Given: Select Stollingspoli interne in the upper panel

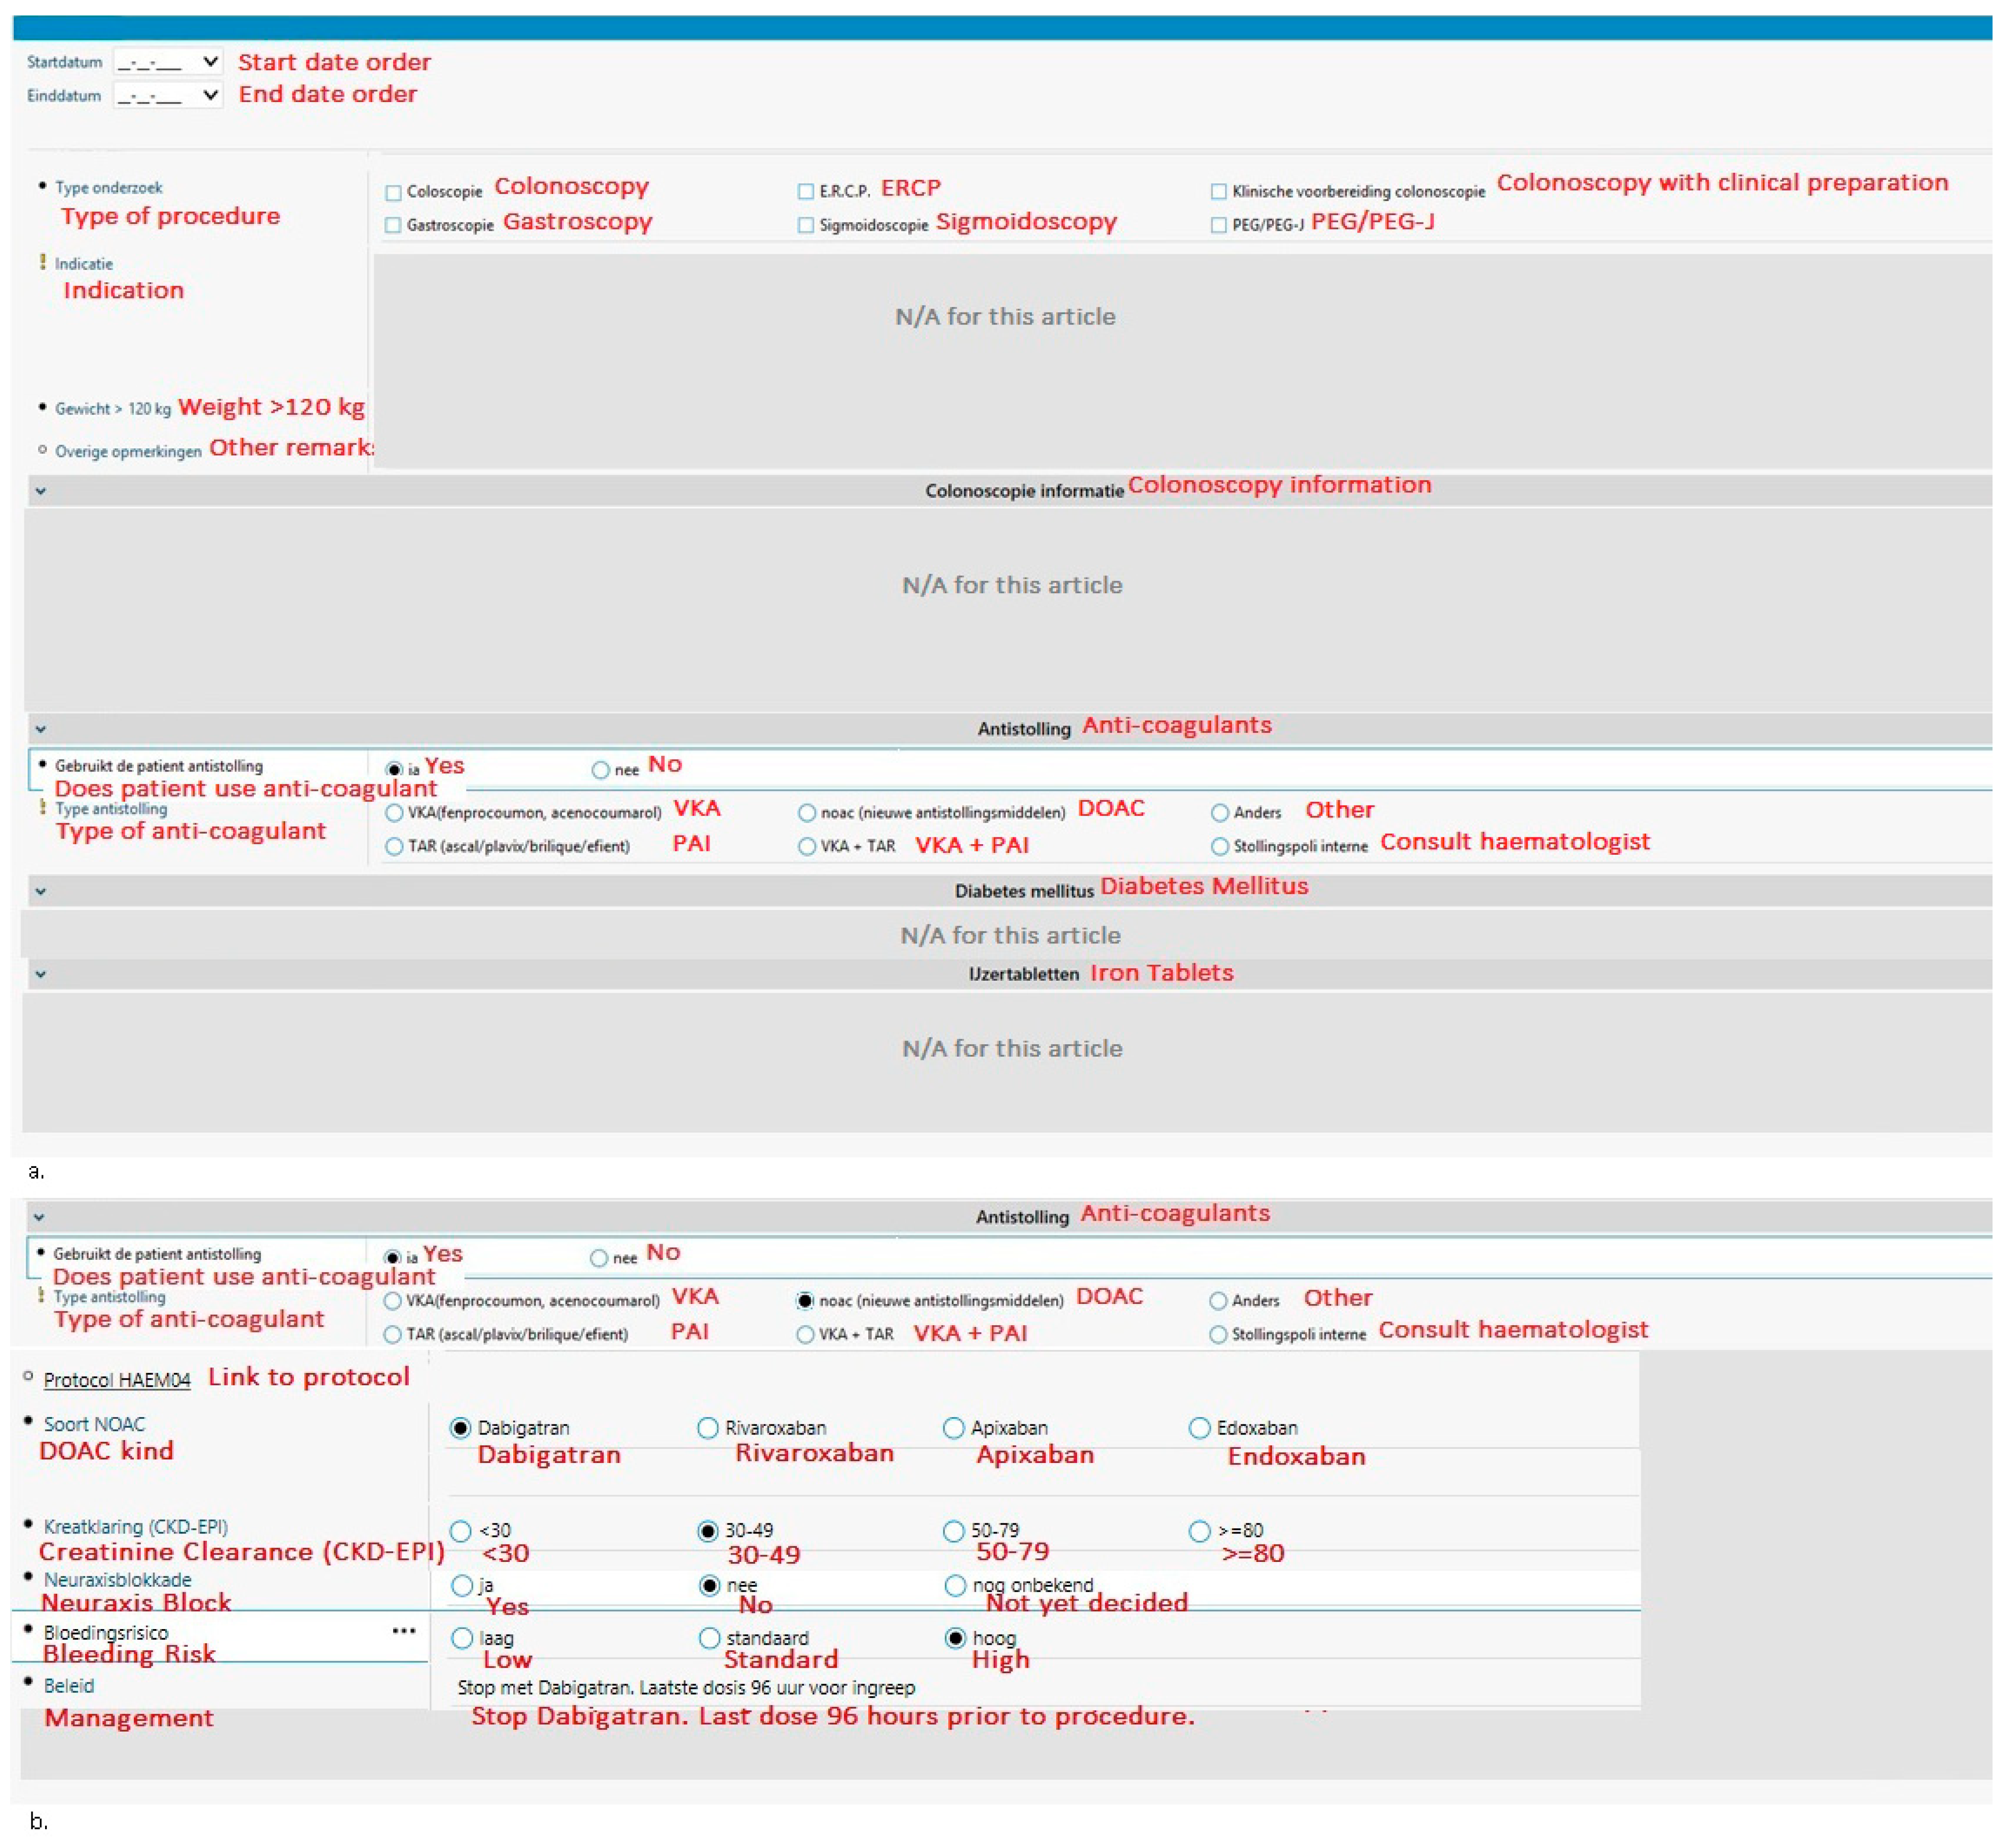Looking at the screenshot, I should (x=1219, y=846).
